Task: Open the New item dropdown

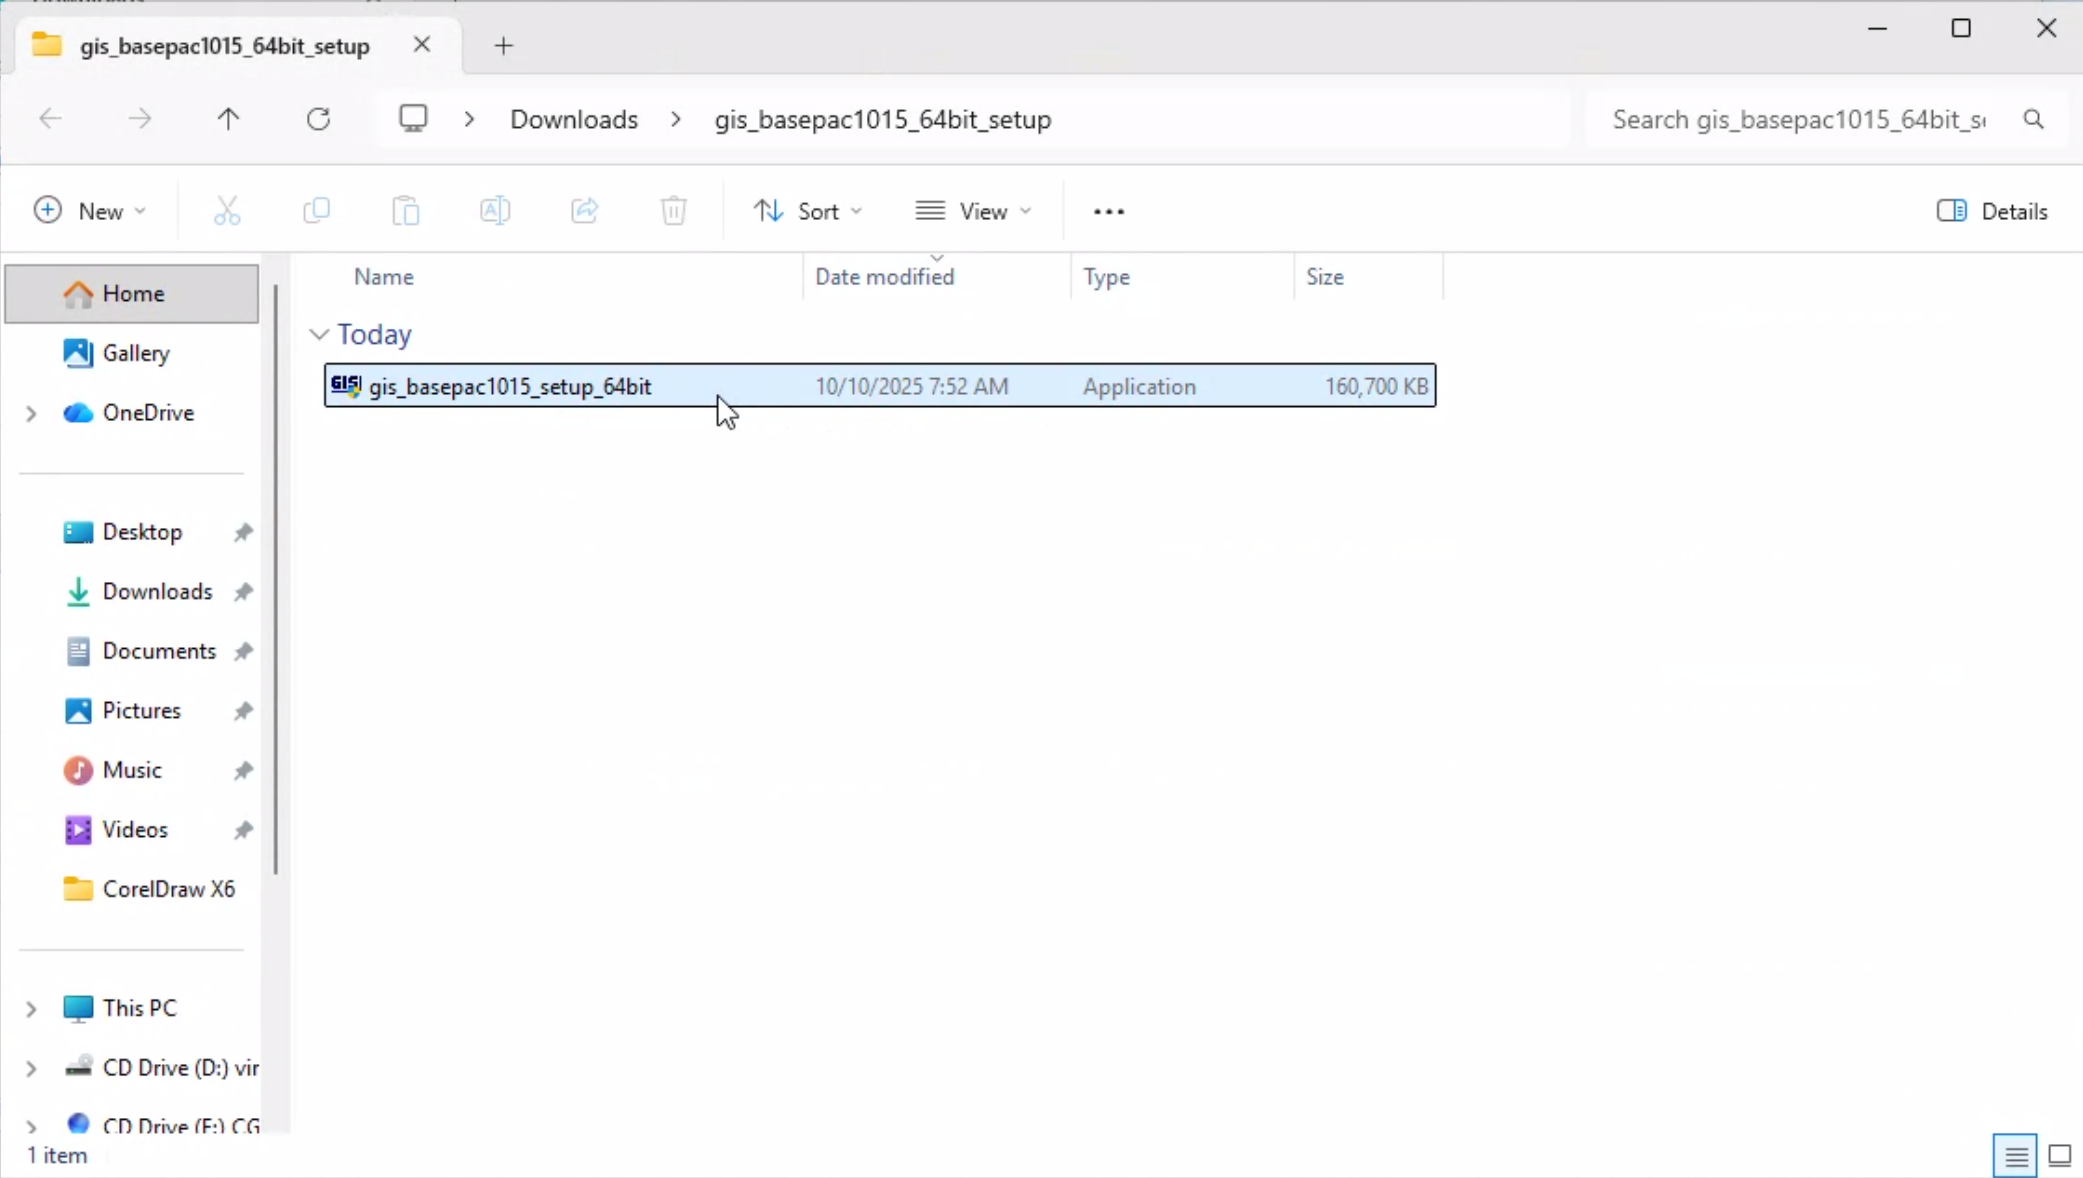Action: point(91,210)
